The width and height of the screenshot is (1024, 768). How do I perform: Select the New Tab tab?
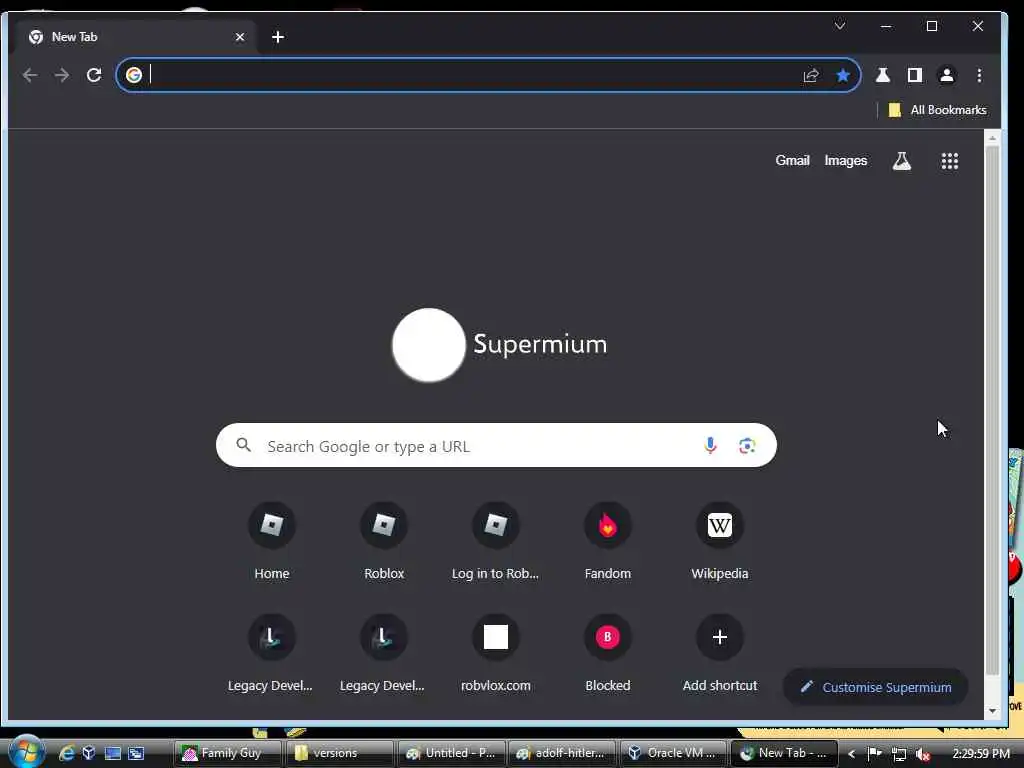pyautogui.click(x=134, y=37)
